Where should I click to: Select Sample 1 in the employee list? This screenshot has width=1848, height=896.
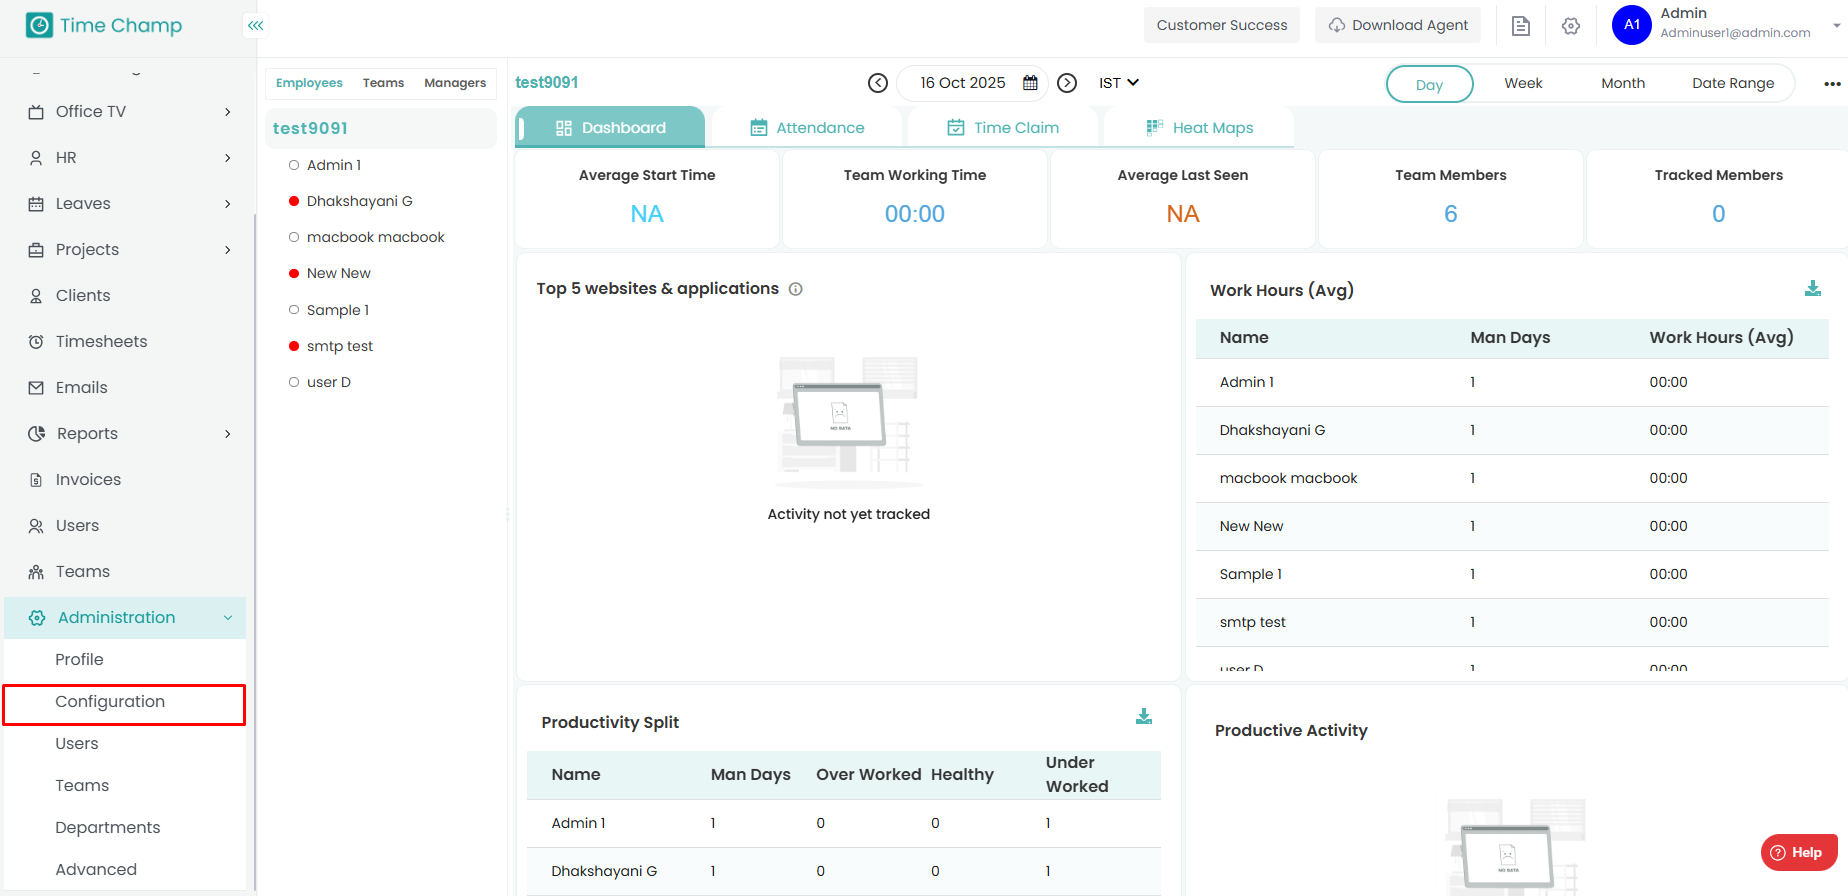pos(338,310)
